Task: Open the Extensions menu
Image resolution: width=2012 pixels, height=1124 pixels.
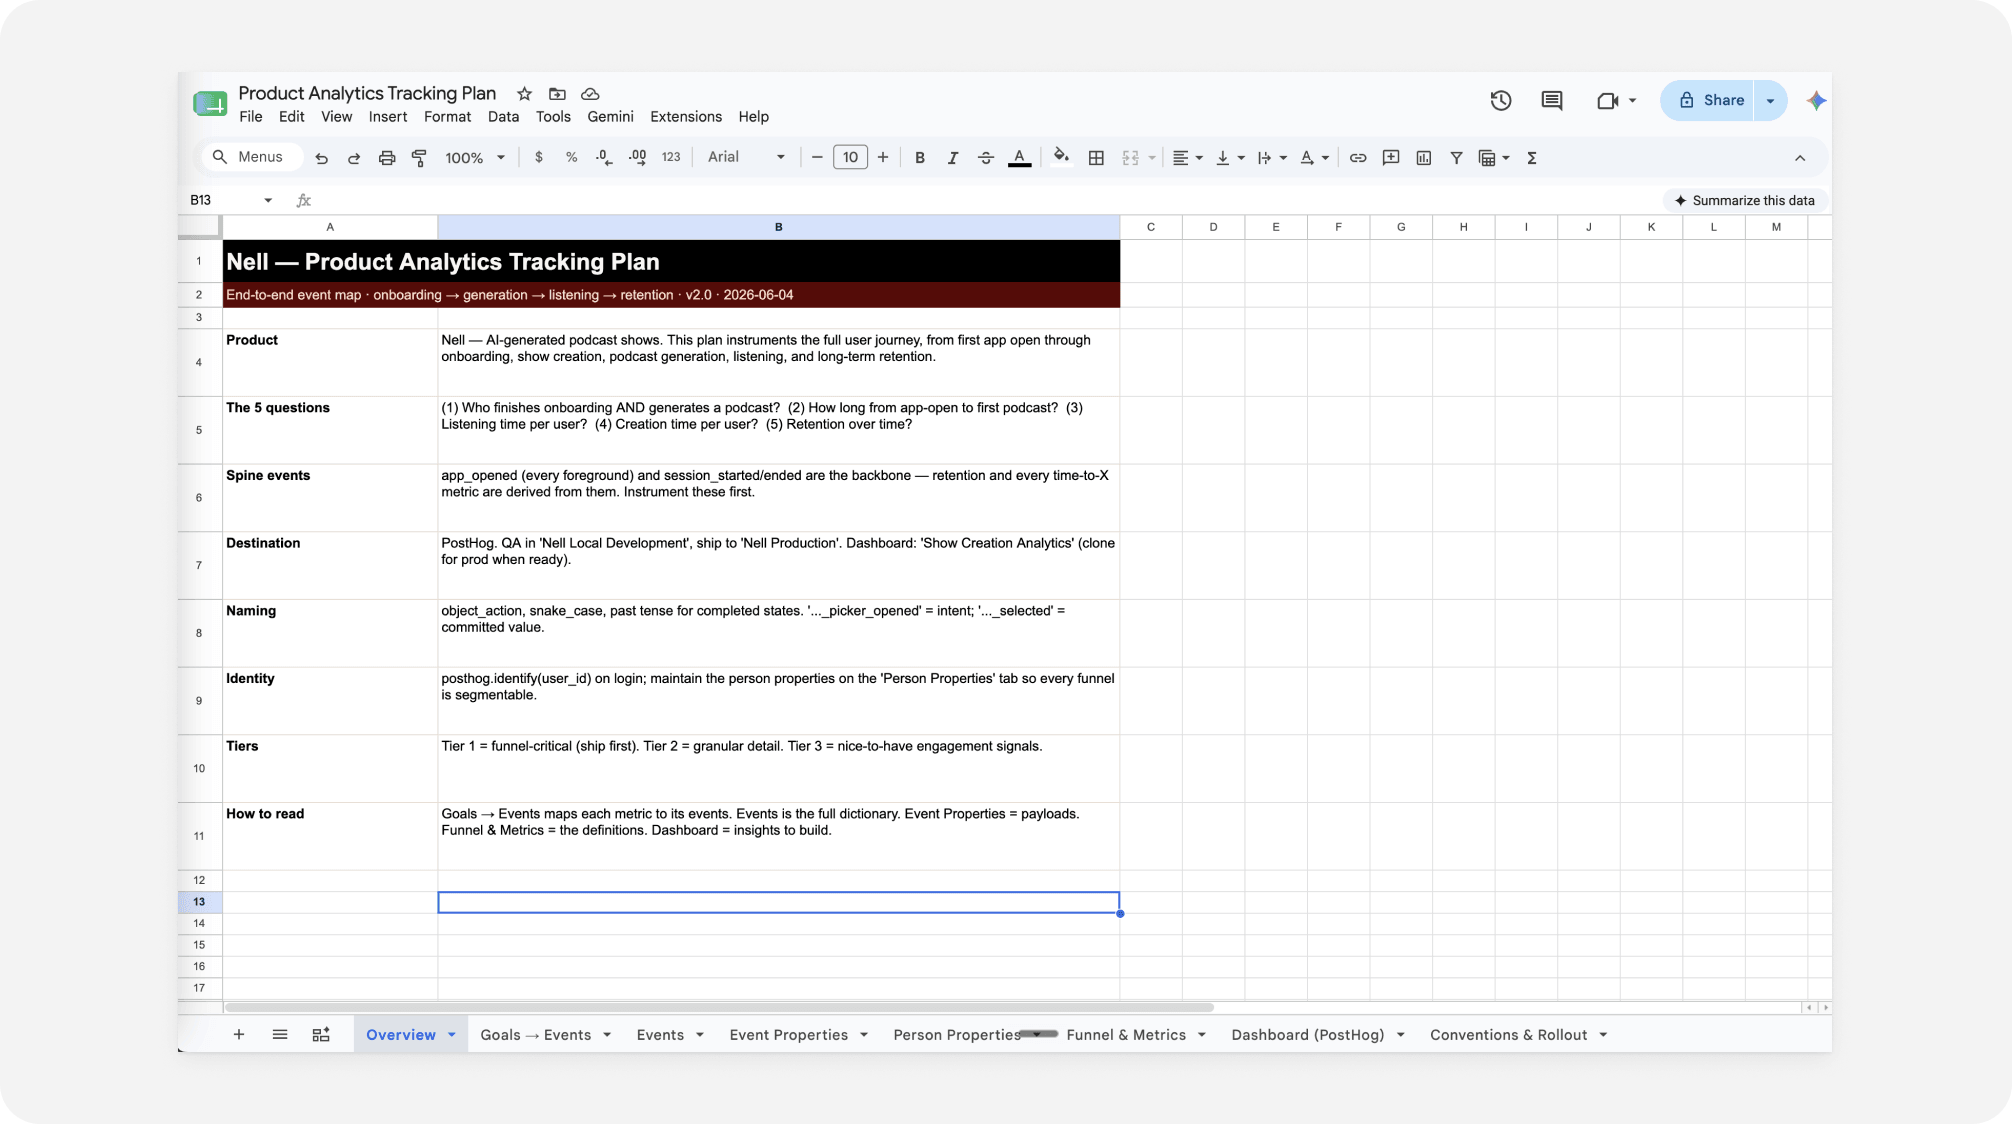Action: 686,117
